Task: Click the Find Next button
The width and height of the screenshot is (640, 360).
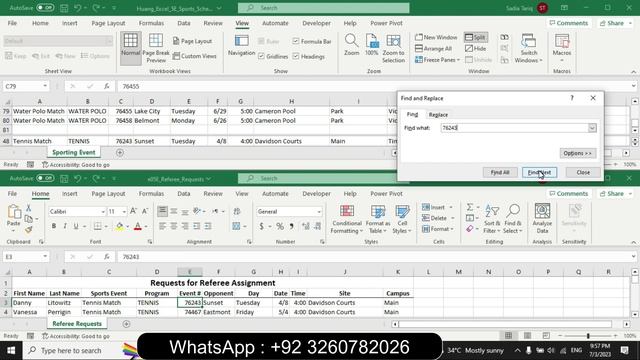Action: click(539, 172)
